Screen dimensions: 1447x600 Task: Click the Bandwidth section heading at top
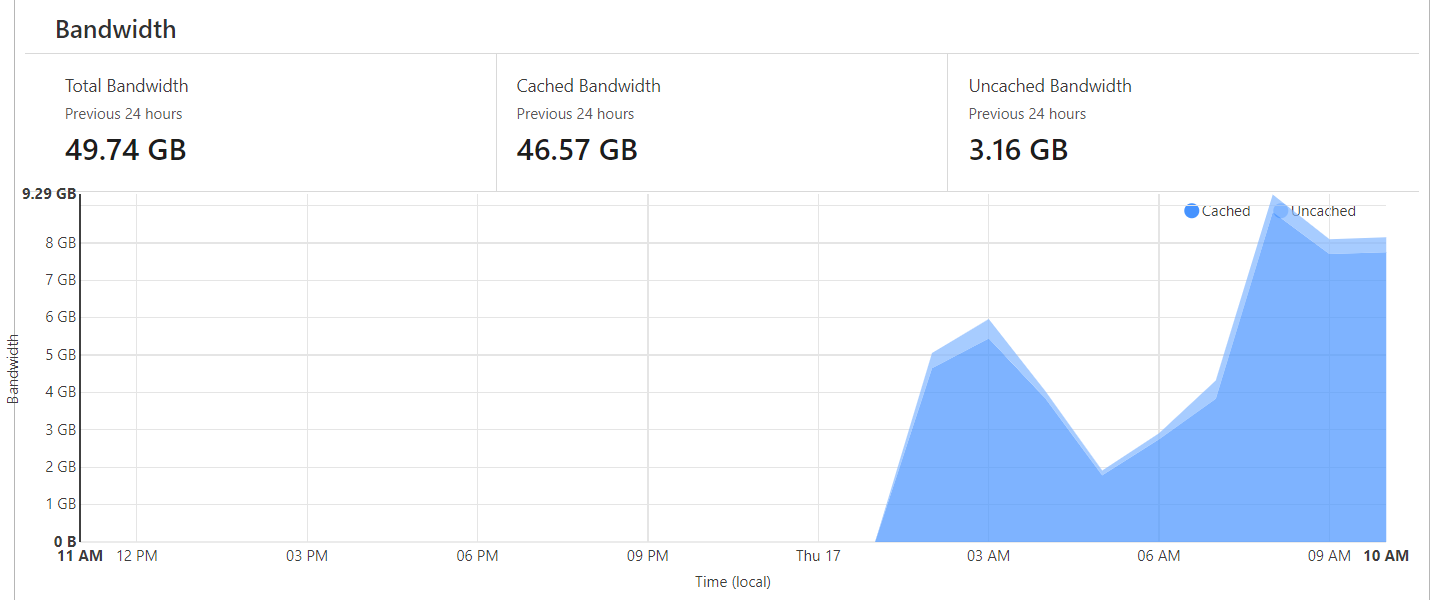(116, 29)
